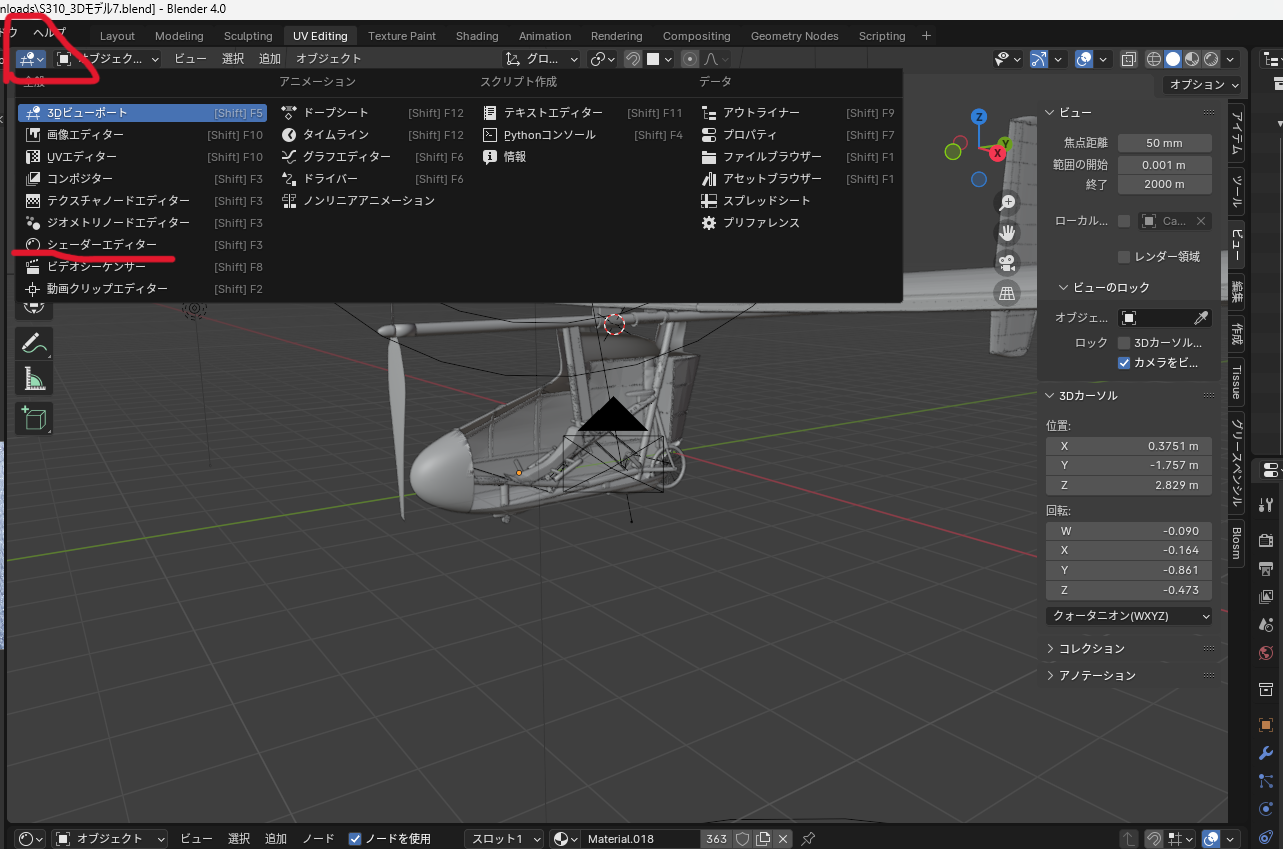Open the Sculpting workspace tab
The width and height of the screenshot is (1283, 849).
pos(248,36)
